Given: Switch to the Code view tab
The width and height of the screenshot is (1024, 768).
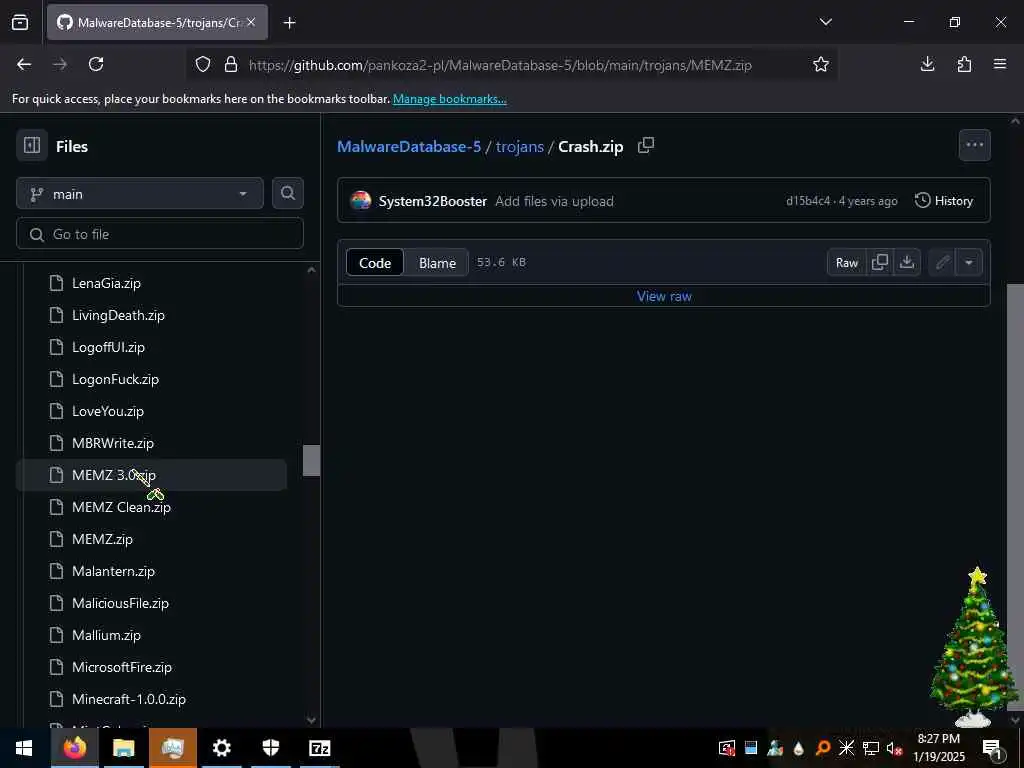Looking at the screenshot, I should click(375, 263).
